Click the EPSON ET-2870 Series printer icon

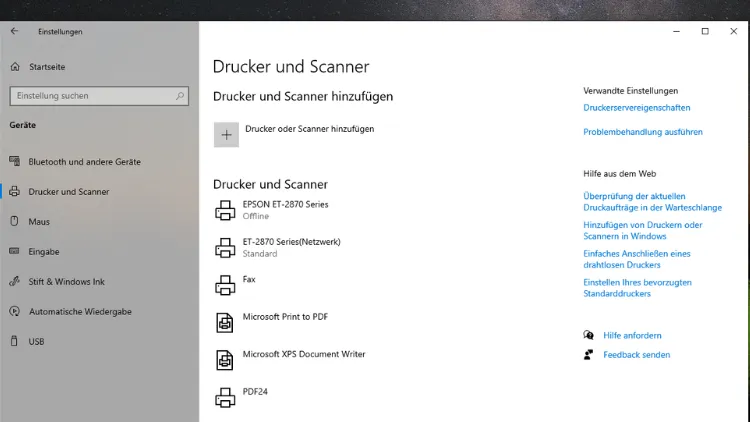pyautogui.click(x=225, y=211)
